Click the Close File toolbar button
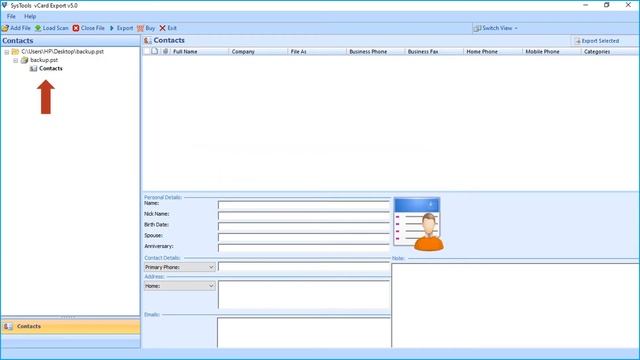640x360 pixels. pyautogui.click(x=89, y=28)
